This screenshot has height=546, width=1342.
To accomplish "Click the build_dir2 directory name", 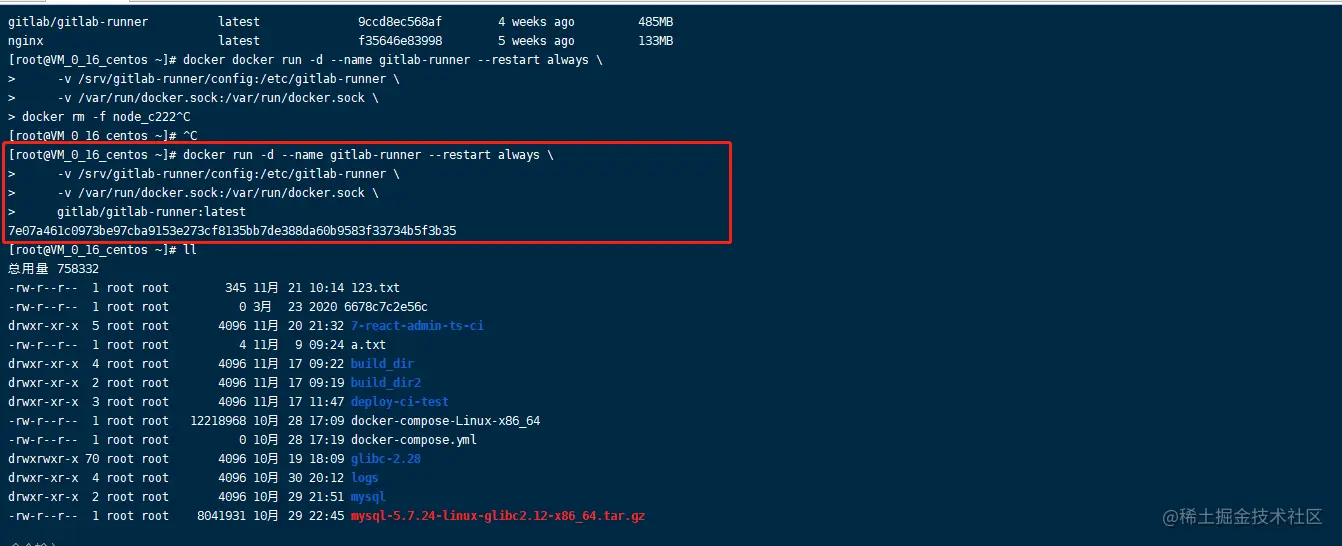I will 386,383.
